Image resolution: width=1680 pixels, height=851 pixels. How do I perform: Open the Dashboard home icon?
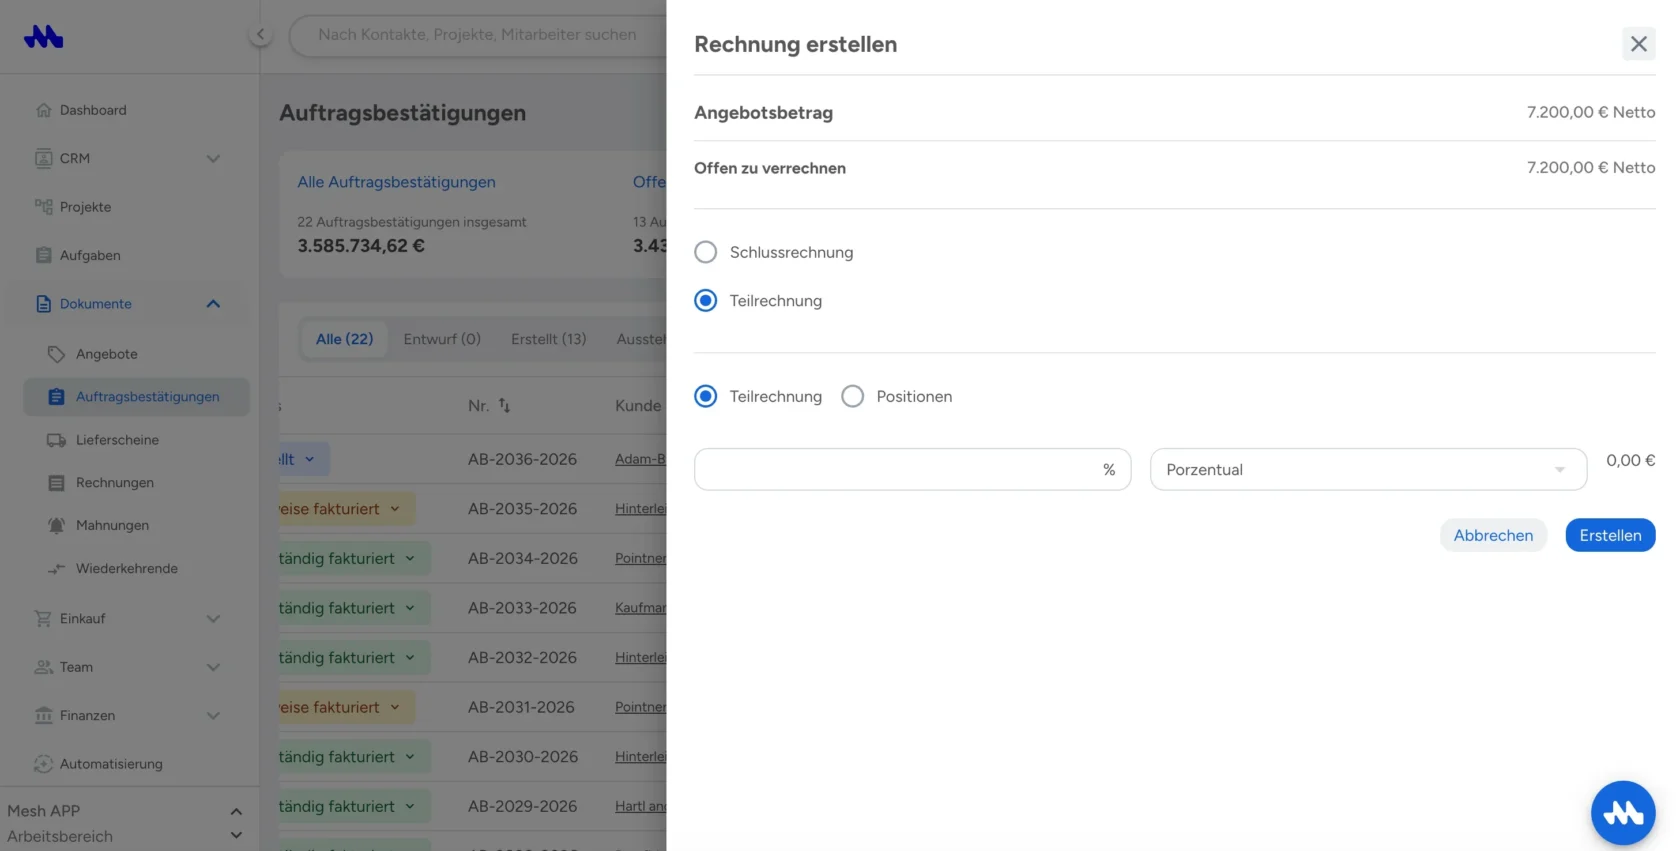pyautogui.click(x=43, y=110)
